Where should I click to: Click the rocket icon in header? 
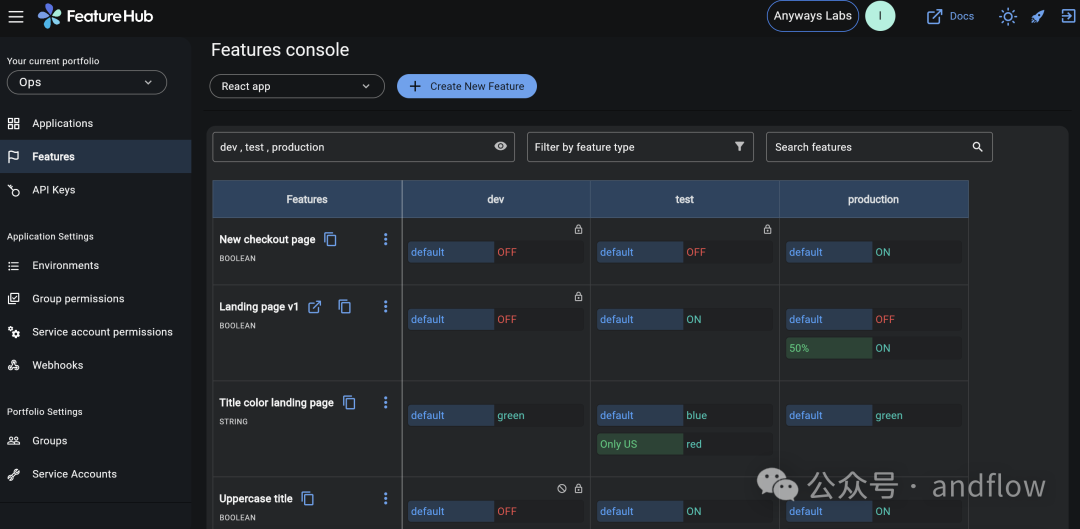click(x=1038, y=17)
